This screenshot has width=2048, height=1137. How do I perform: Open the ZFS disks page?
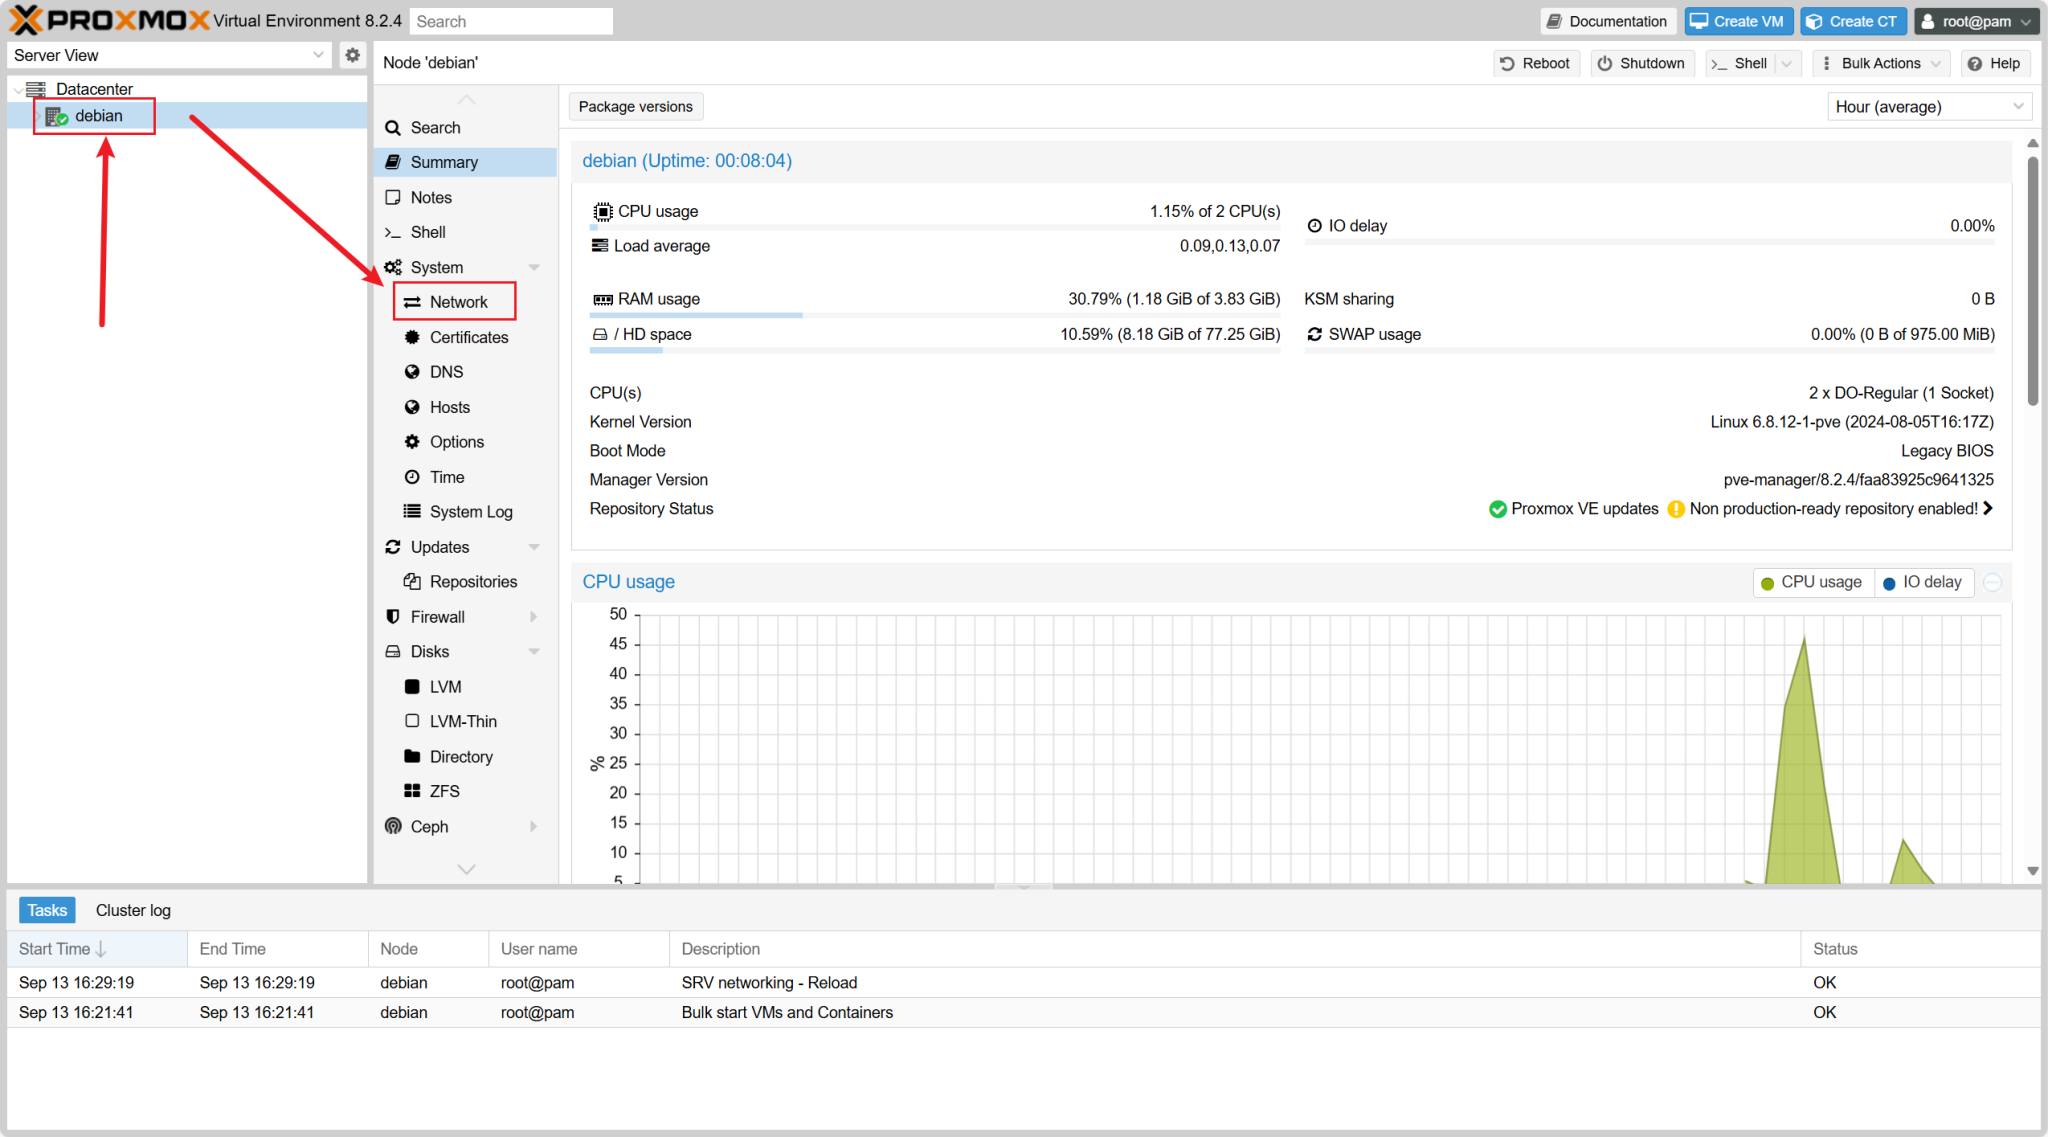tap(444, 791)
